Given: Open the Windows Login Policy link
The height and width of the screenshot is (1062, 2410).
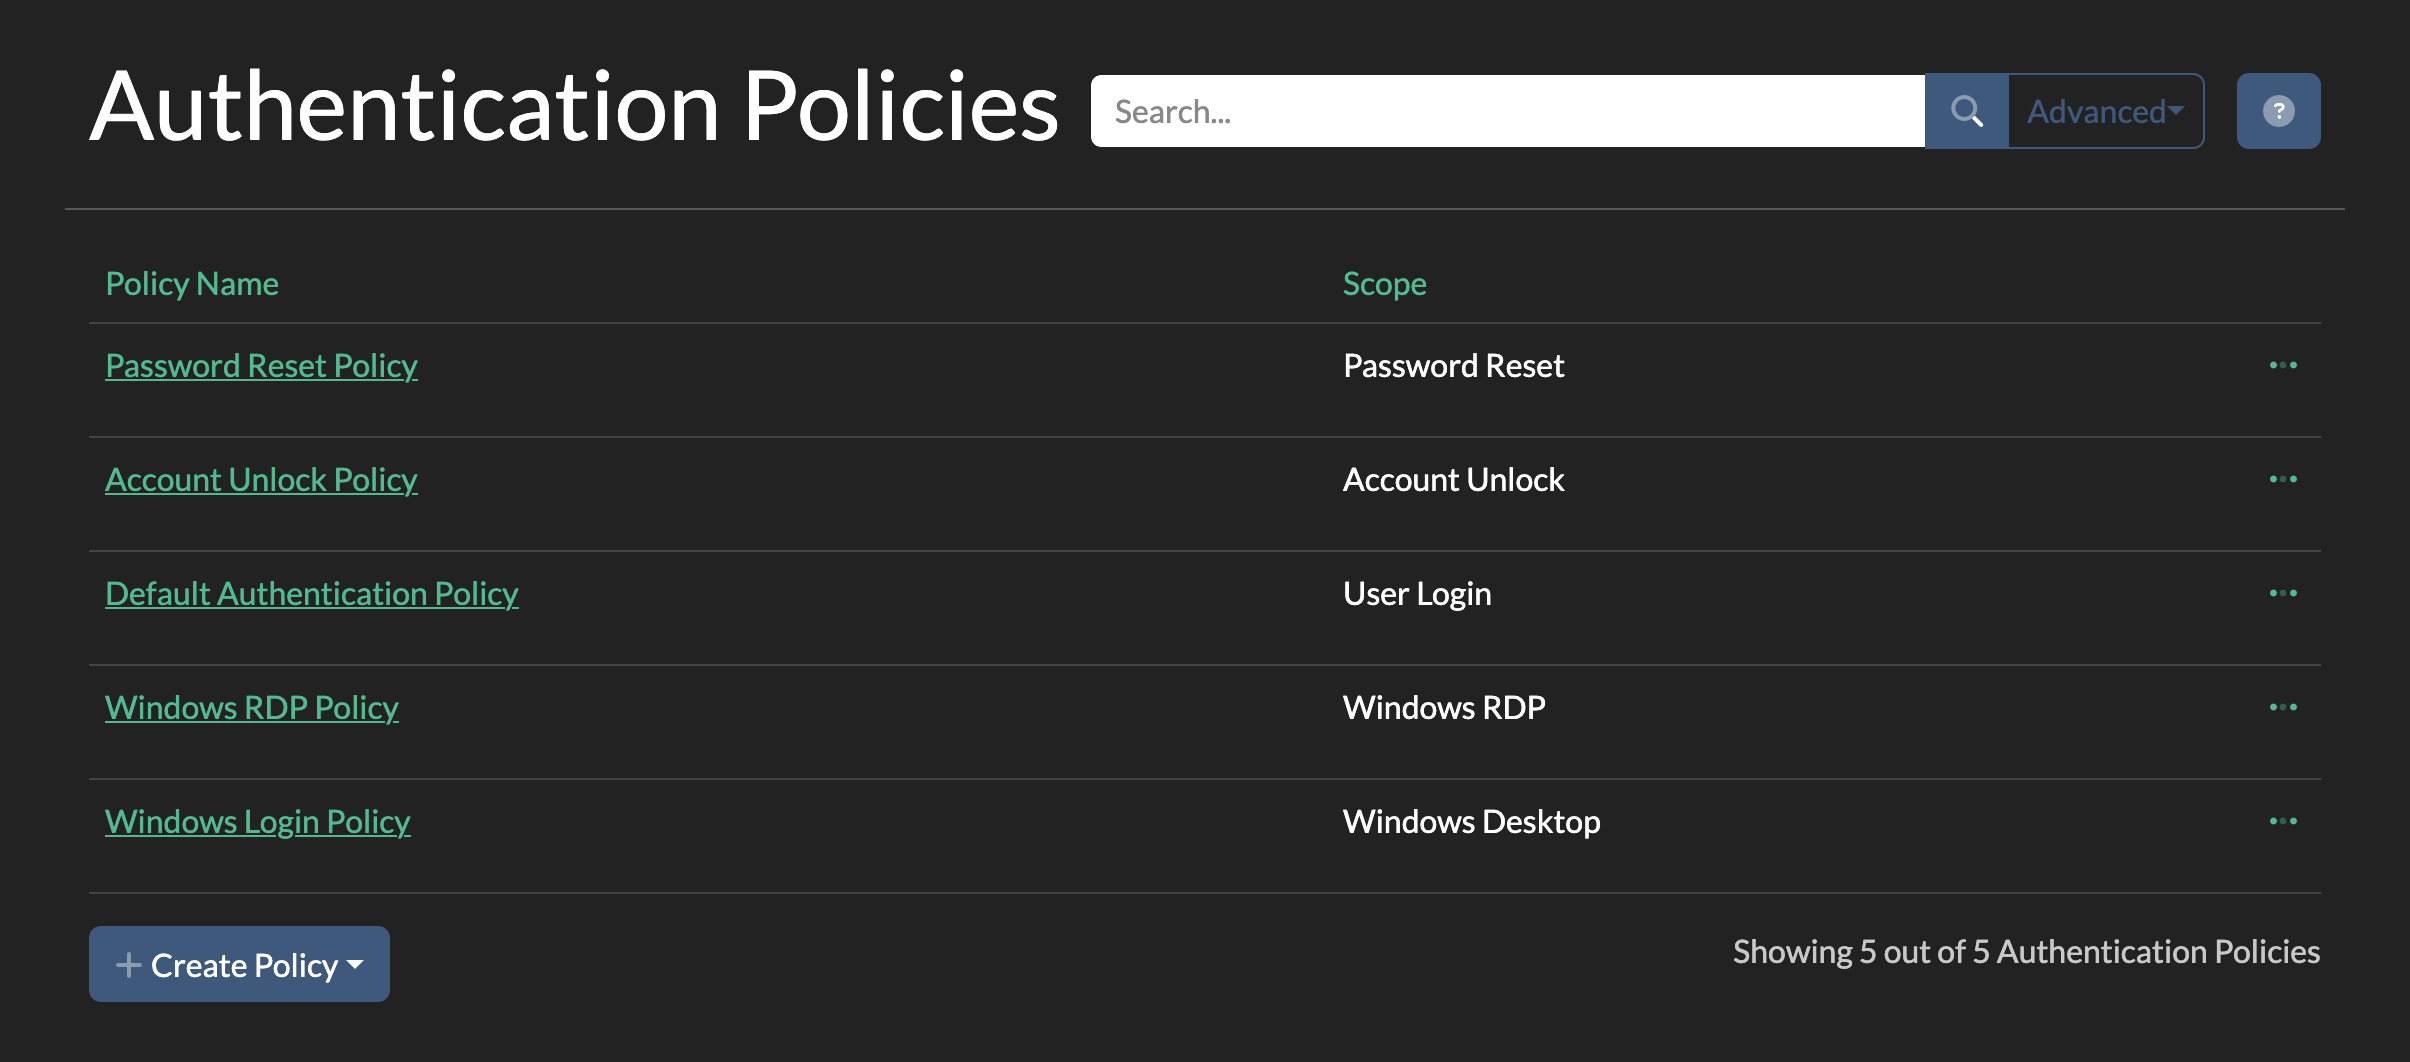Looking at the screenshot, I should 258,822.
